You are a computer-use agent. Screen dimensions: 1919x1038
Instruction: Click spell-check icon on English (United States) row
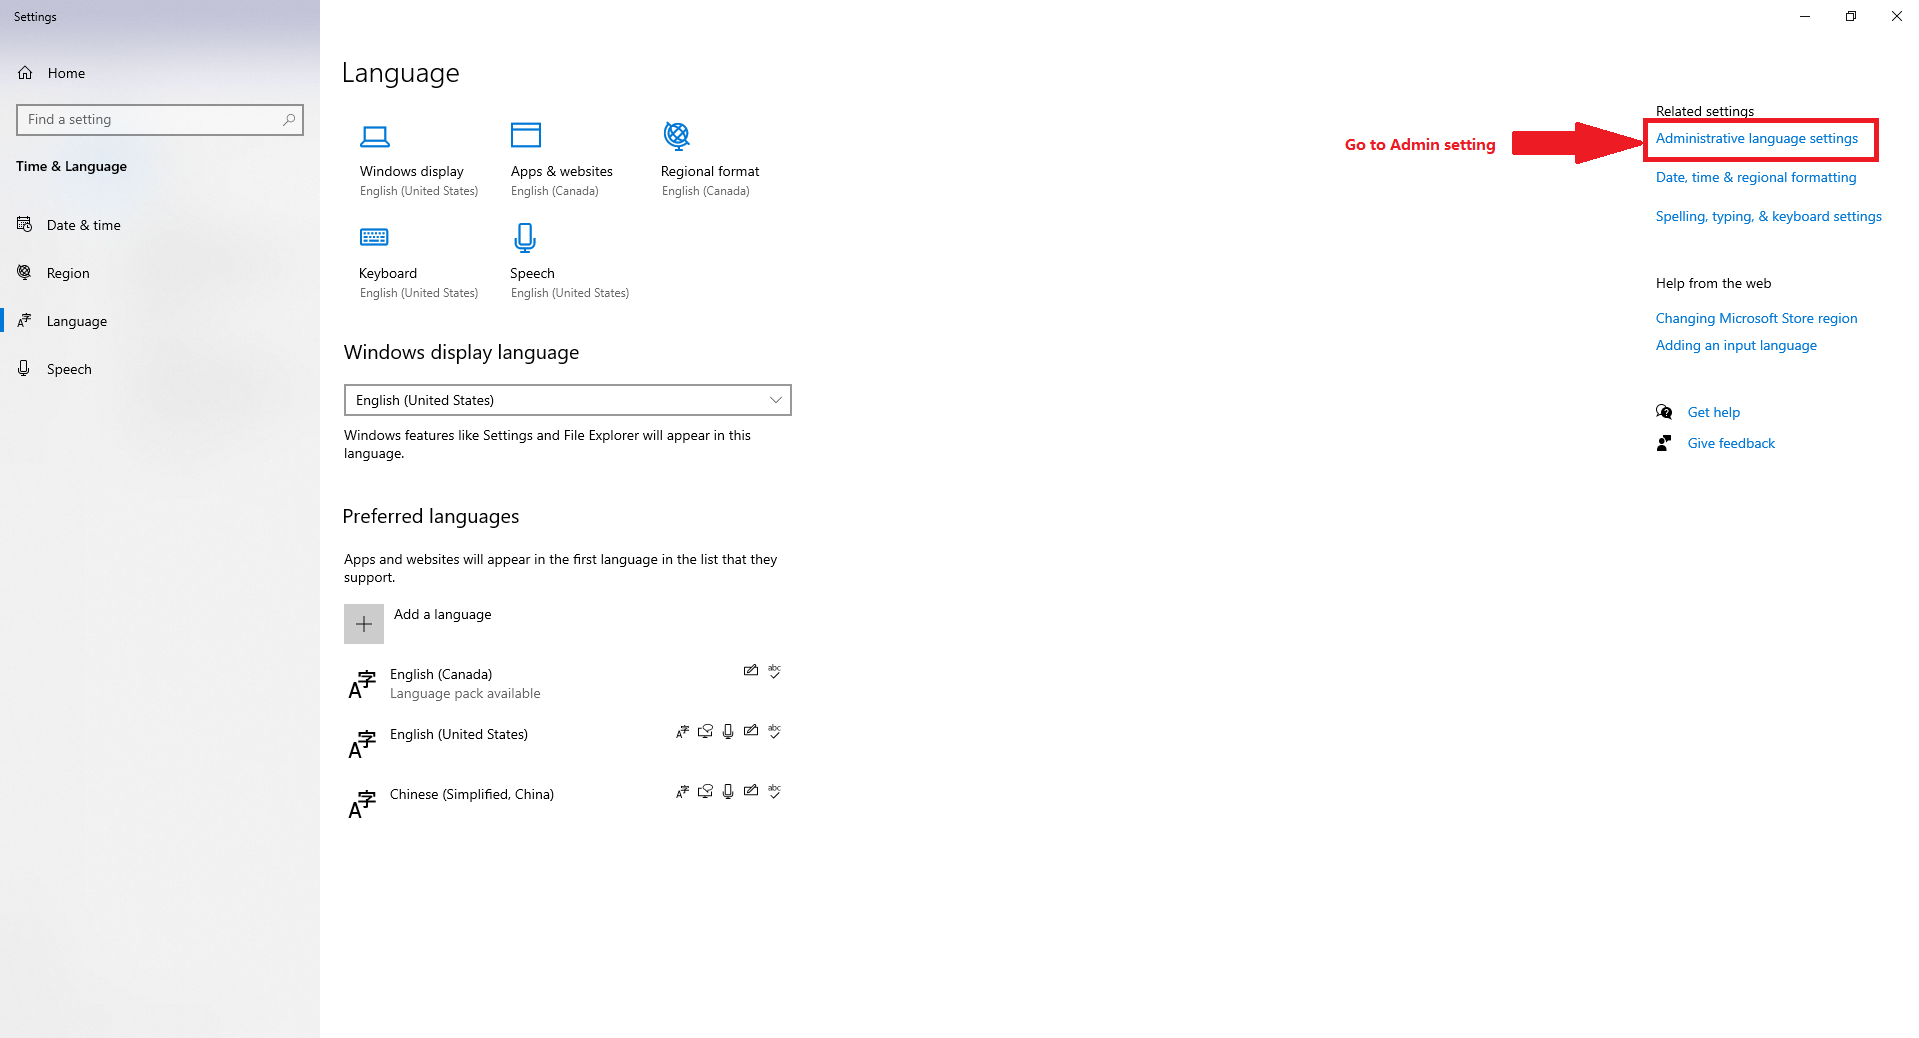pos(774,731)
